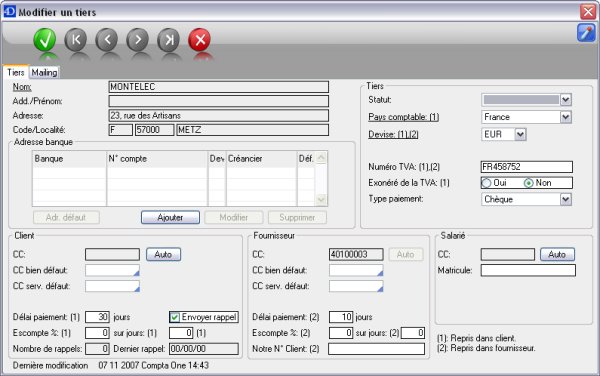The width and height of the screenshot is (600, 376).
Task: Click Auto button in Fournisseur section
Action: coord(406,254)
